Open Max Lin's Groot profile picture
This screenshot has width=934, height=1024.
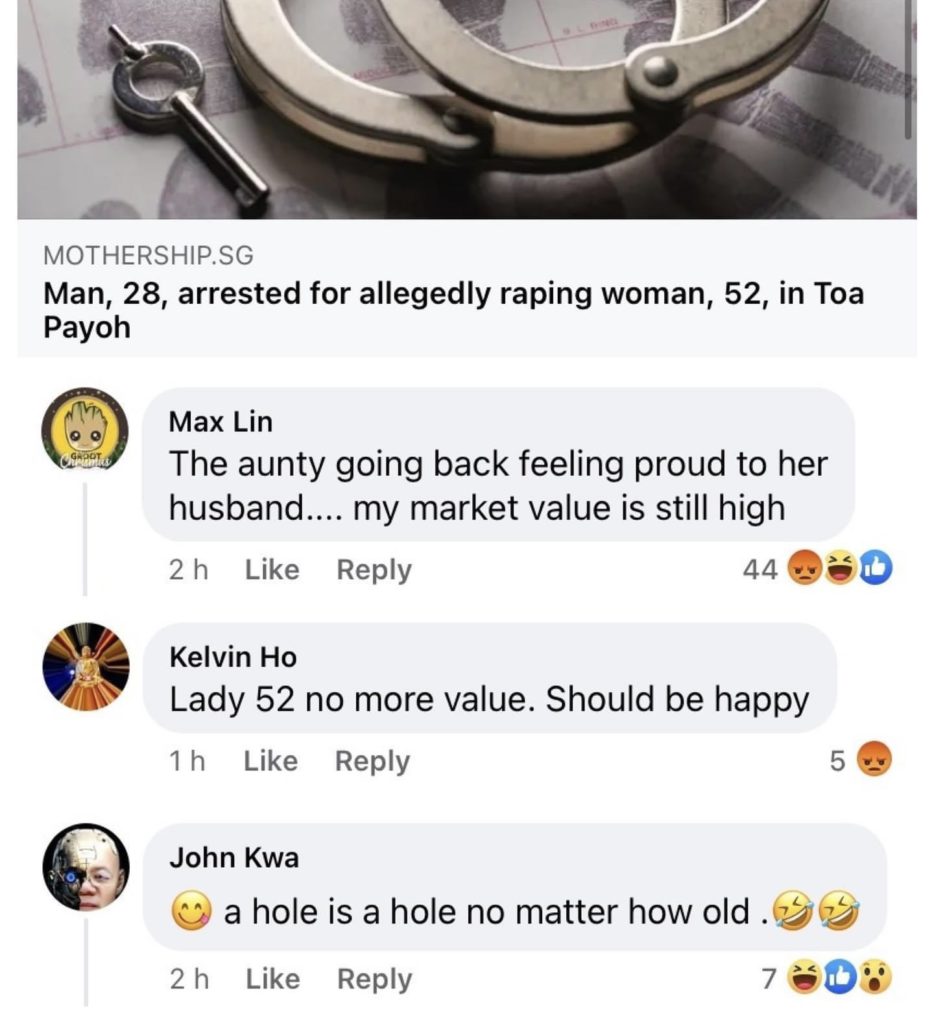coord(86,430)
